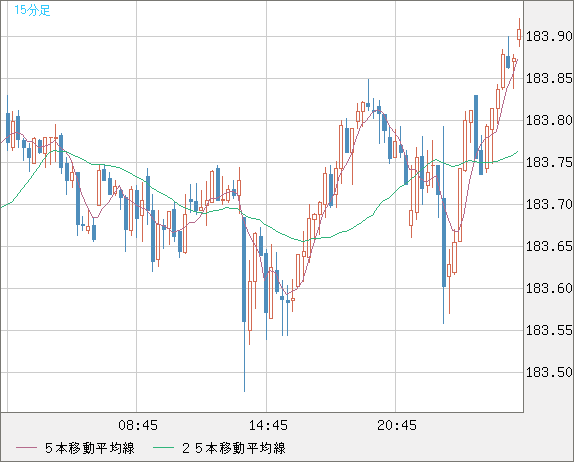Image resolution: width=574 pixels, height=462 pixels.
Task: Click the 08:45 time axis label
Action: tap(138, 425)
